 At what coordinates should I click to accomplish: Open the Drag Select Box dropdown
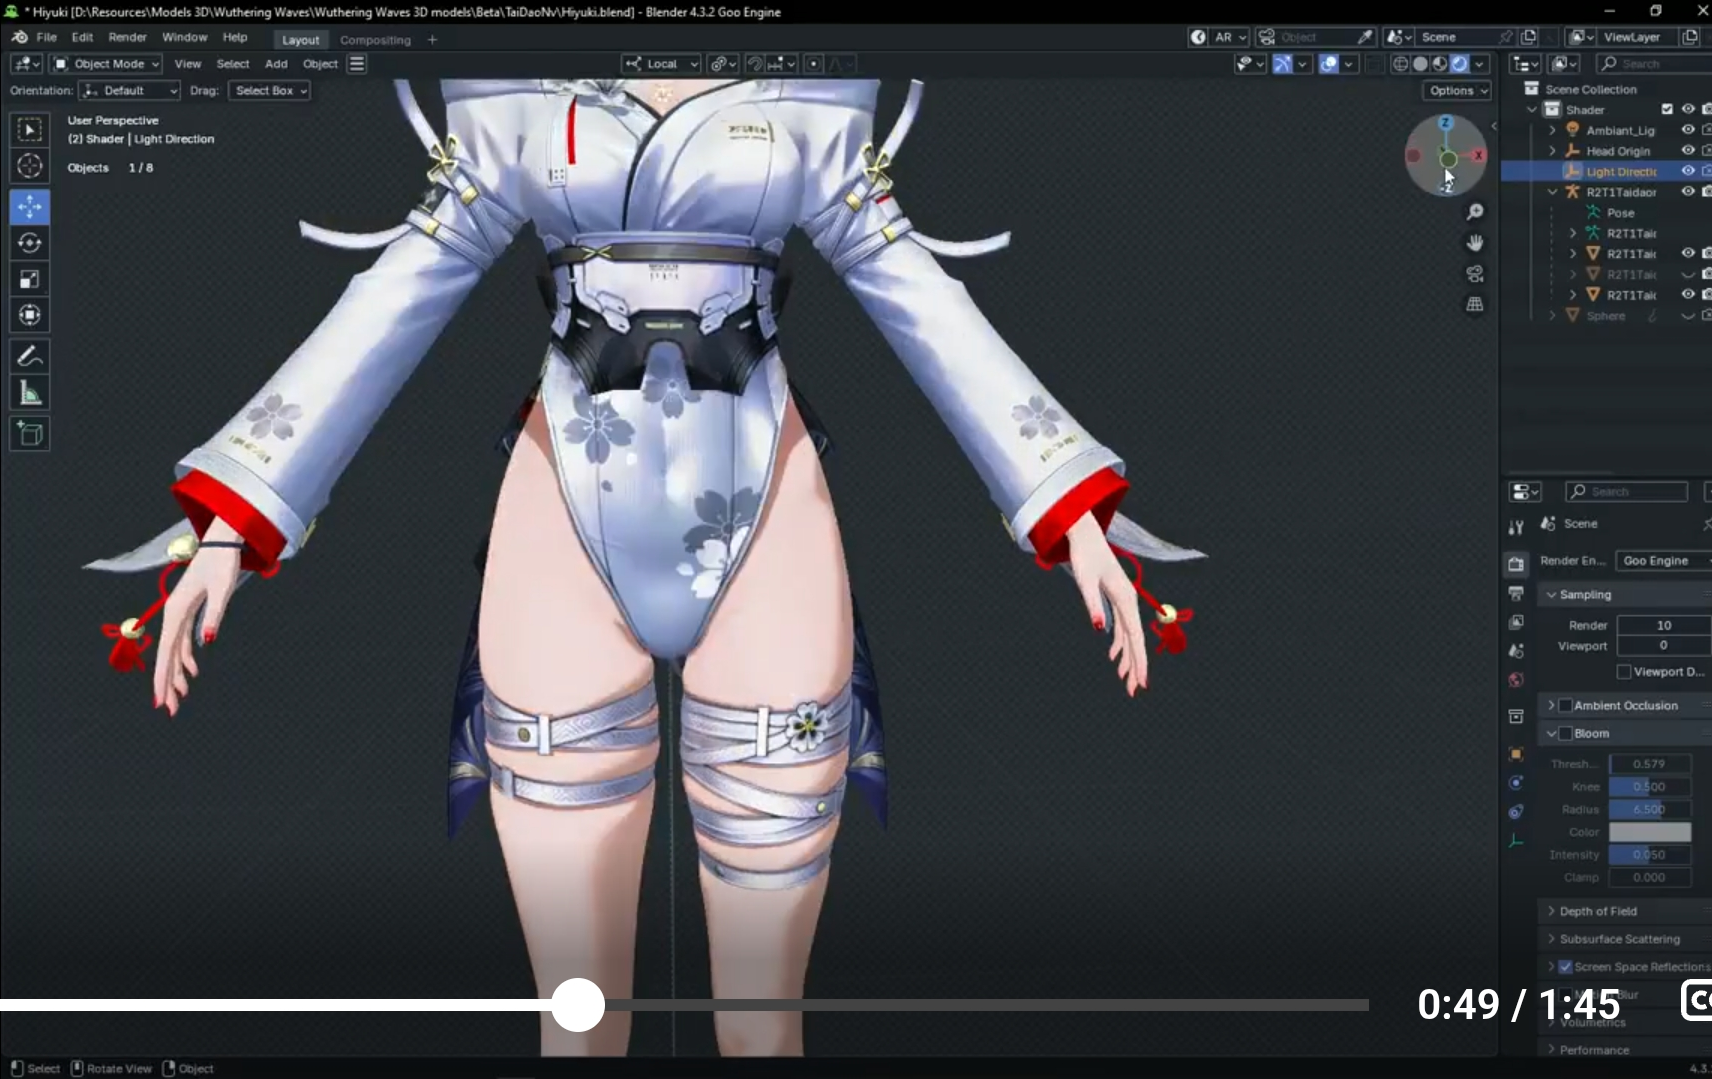click(269, 90)
